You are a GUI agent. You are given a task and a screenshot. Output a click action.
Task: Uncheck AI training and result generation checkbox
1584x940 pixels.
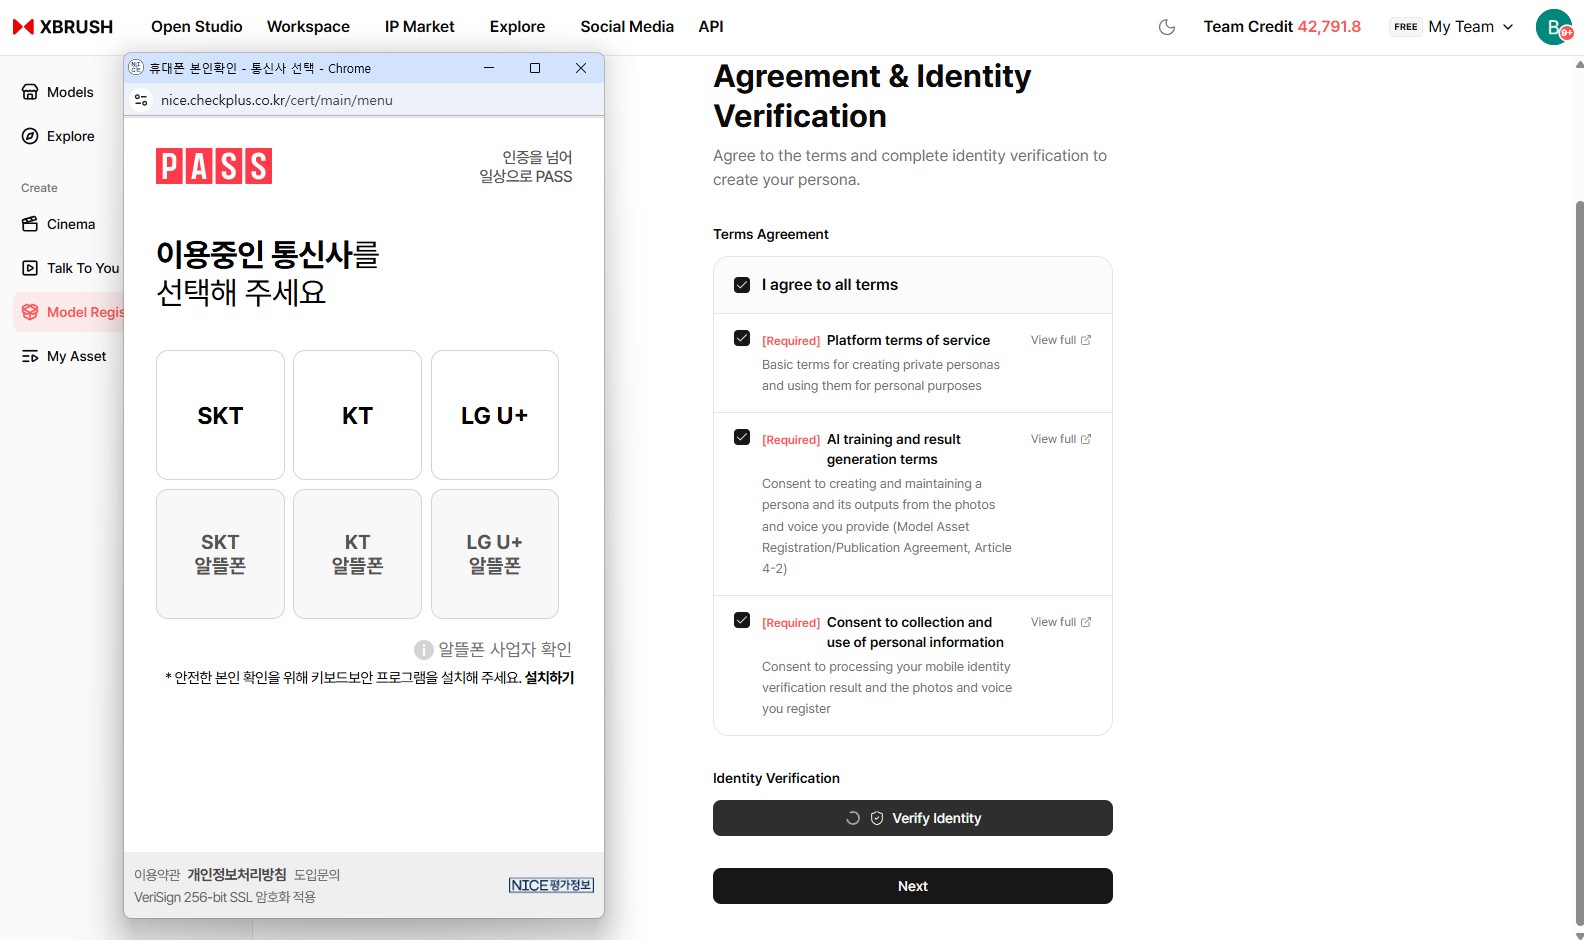(x=742, y=437)
